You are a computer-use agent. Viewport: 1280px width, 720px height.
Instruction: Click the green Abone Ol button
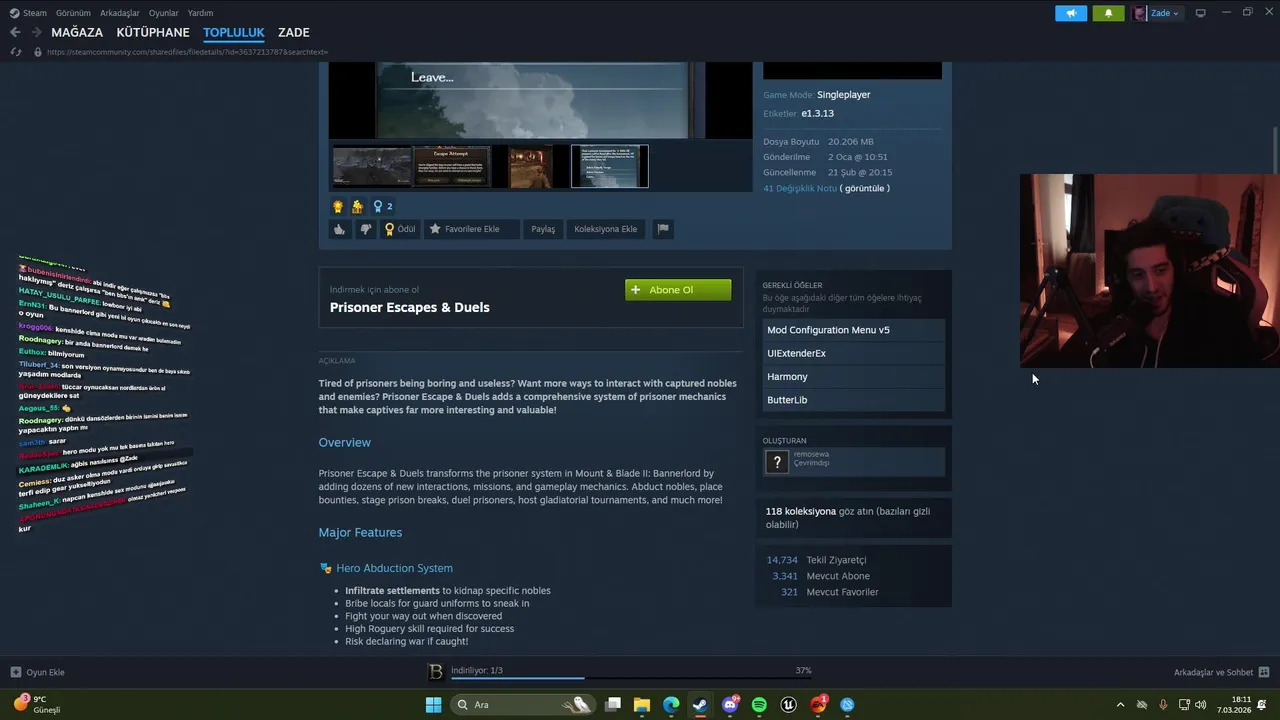click(x=678, y=290)
